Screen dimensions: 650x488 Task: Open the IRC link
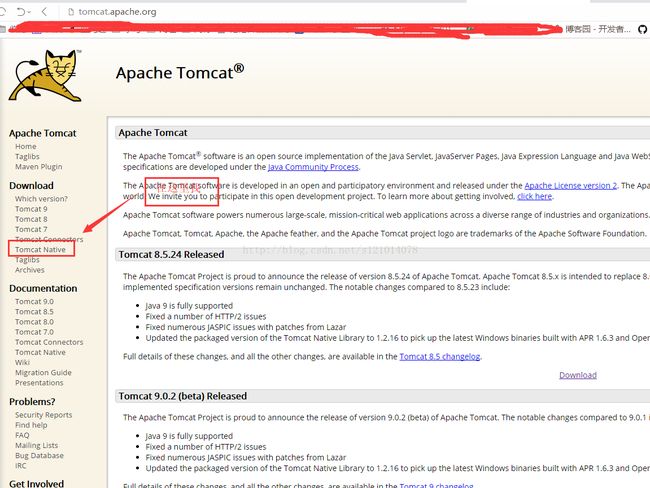pos(21,466)
